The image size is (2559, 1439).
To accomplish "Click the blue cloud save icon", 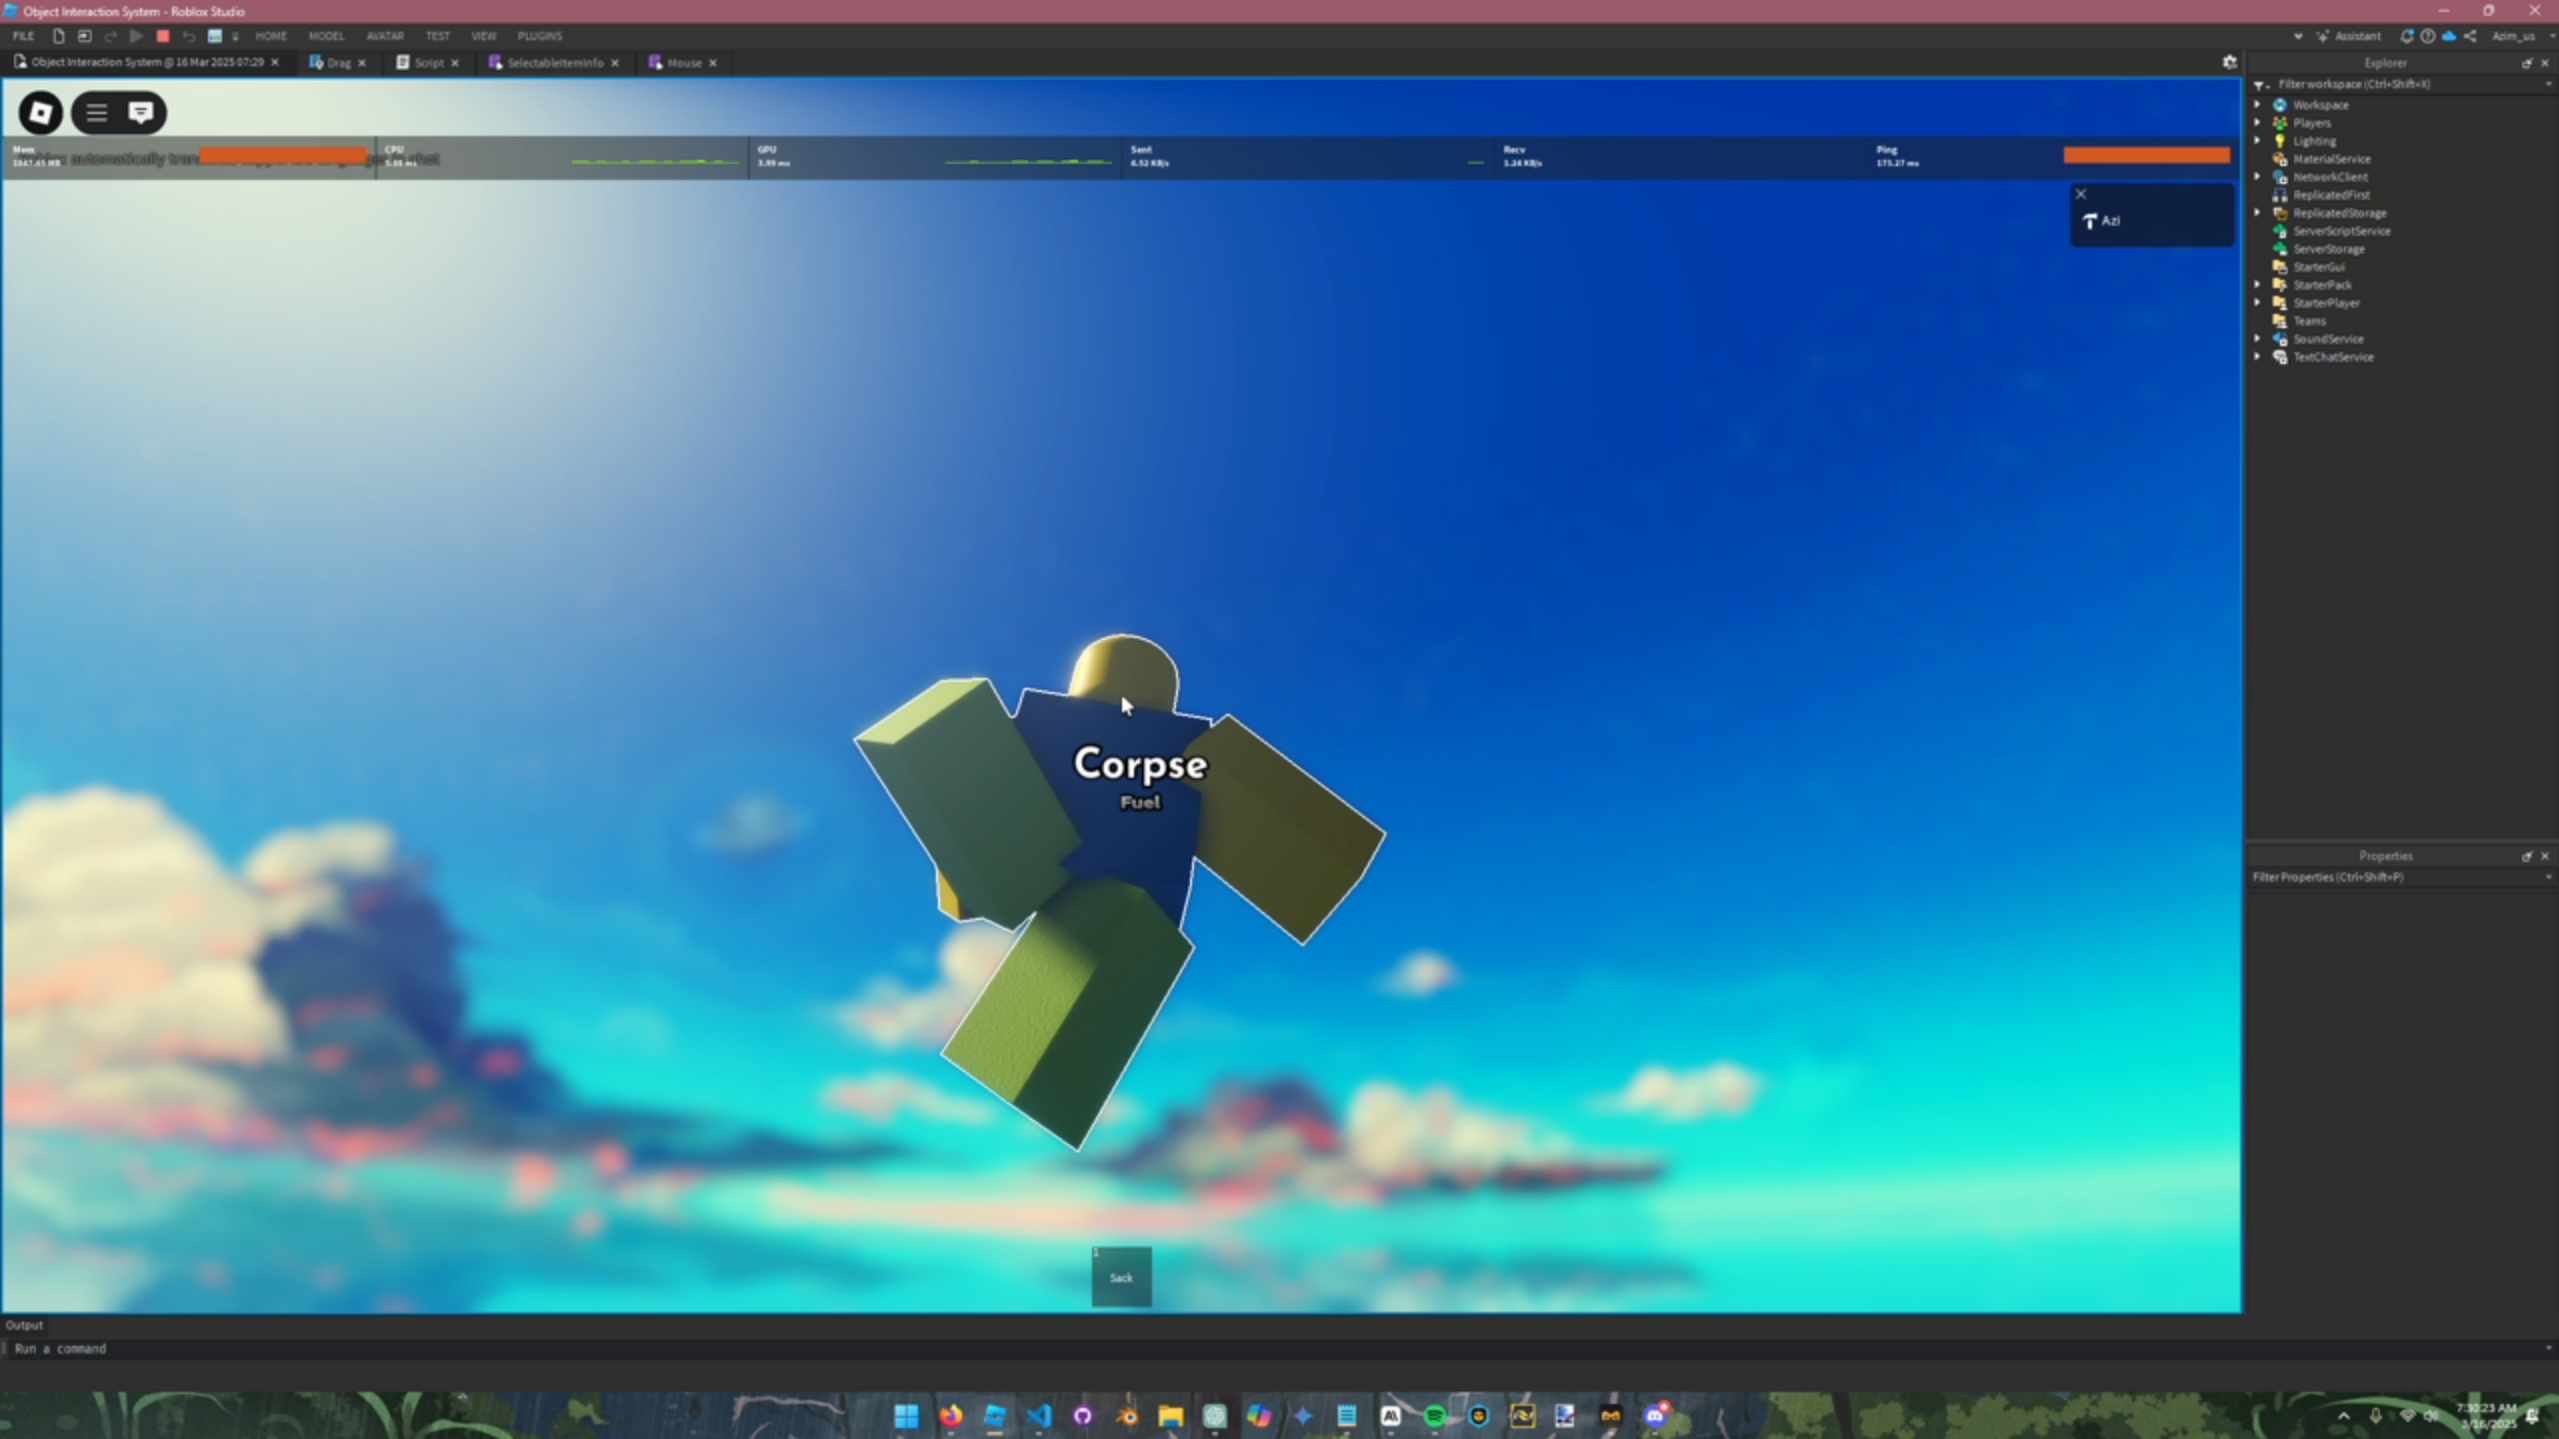I will pyautogui.click(x=2449, y=36).
